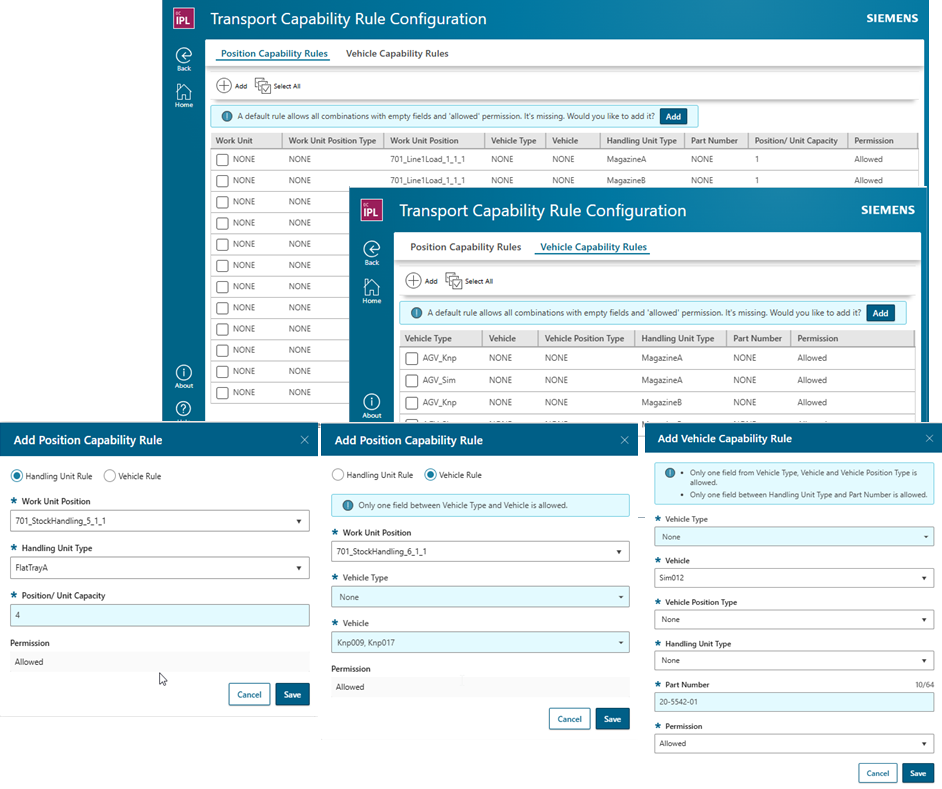Check the 701_Line1Load MagazineA row checkbox
The height and width of the screenshot is (789, 942).
coord(223,159)
